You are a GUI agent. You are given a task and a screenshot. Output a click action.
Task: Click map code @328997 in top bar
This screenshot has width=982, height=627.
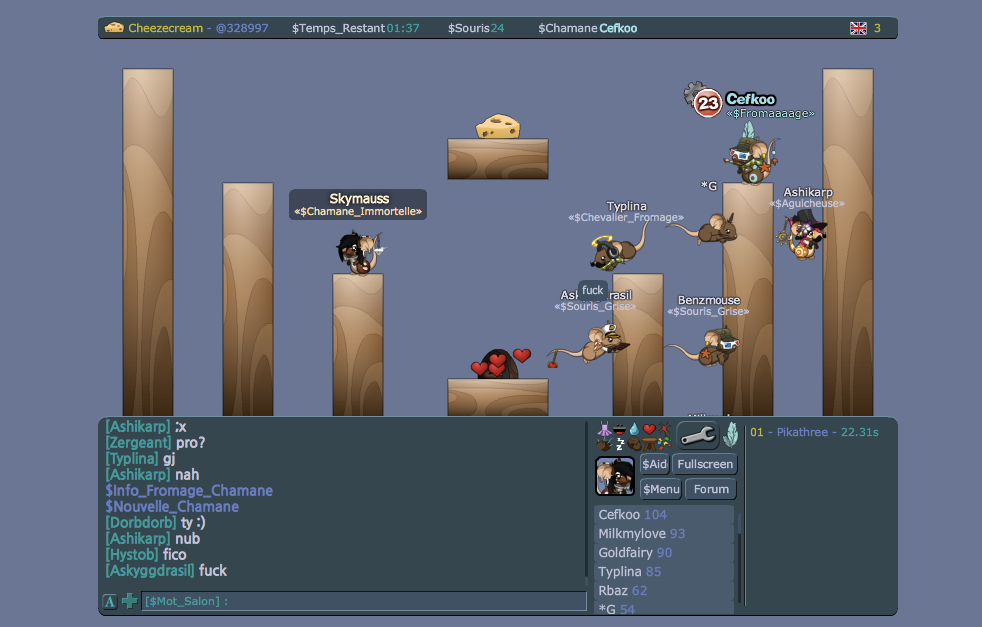(242, 28)
